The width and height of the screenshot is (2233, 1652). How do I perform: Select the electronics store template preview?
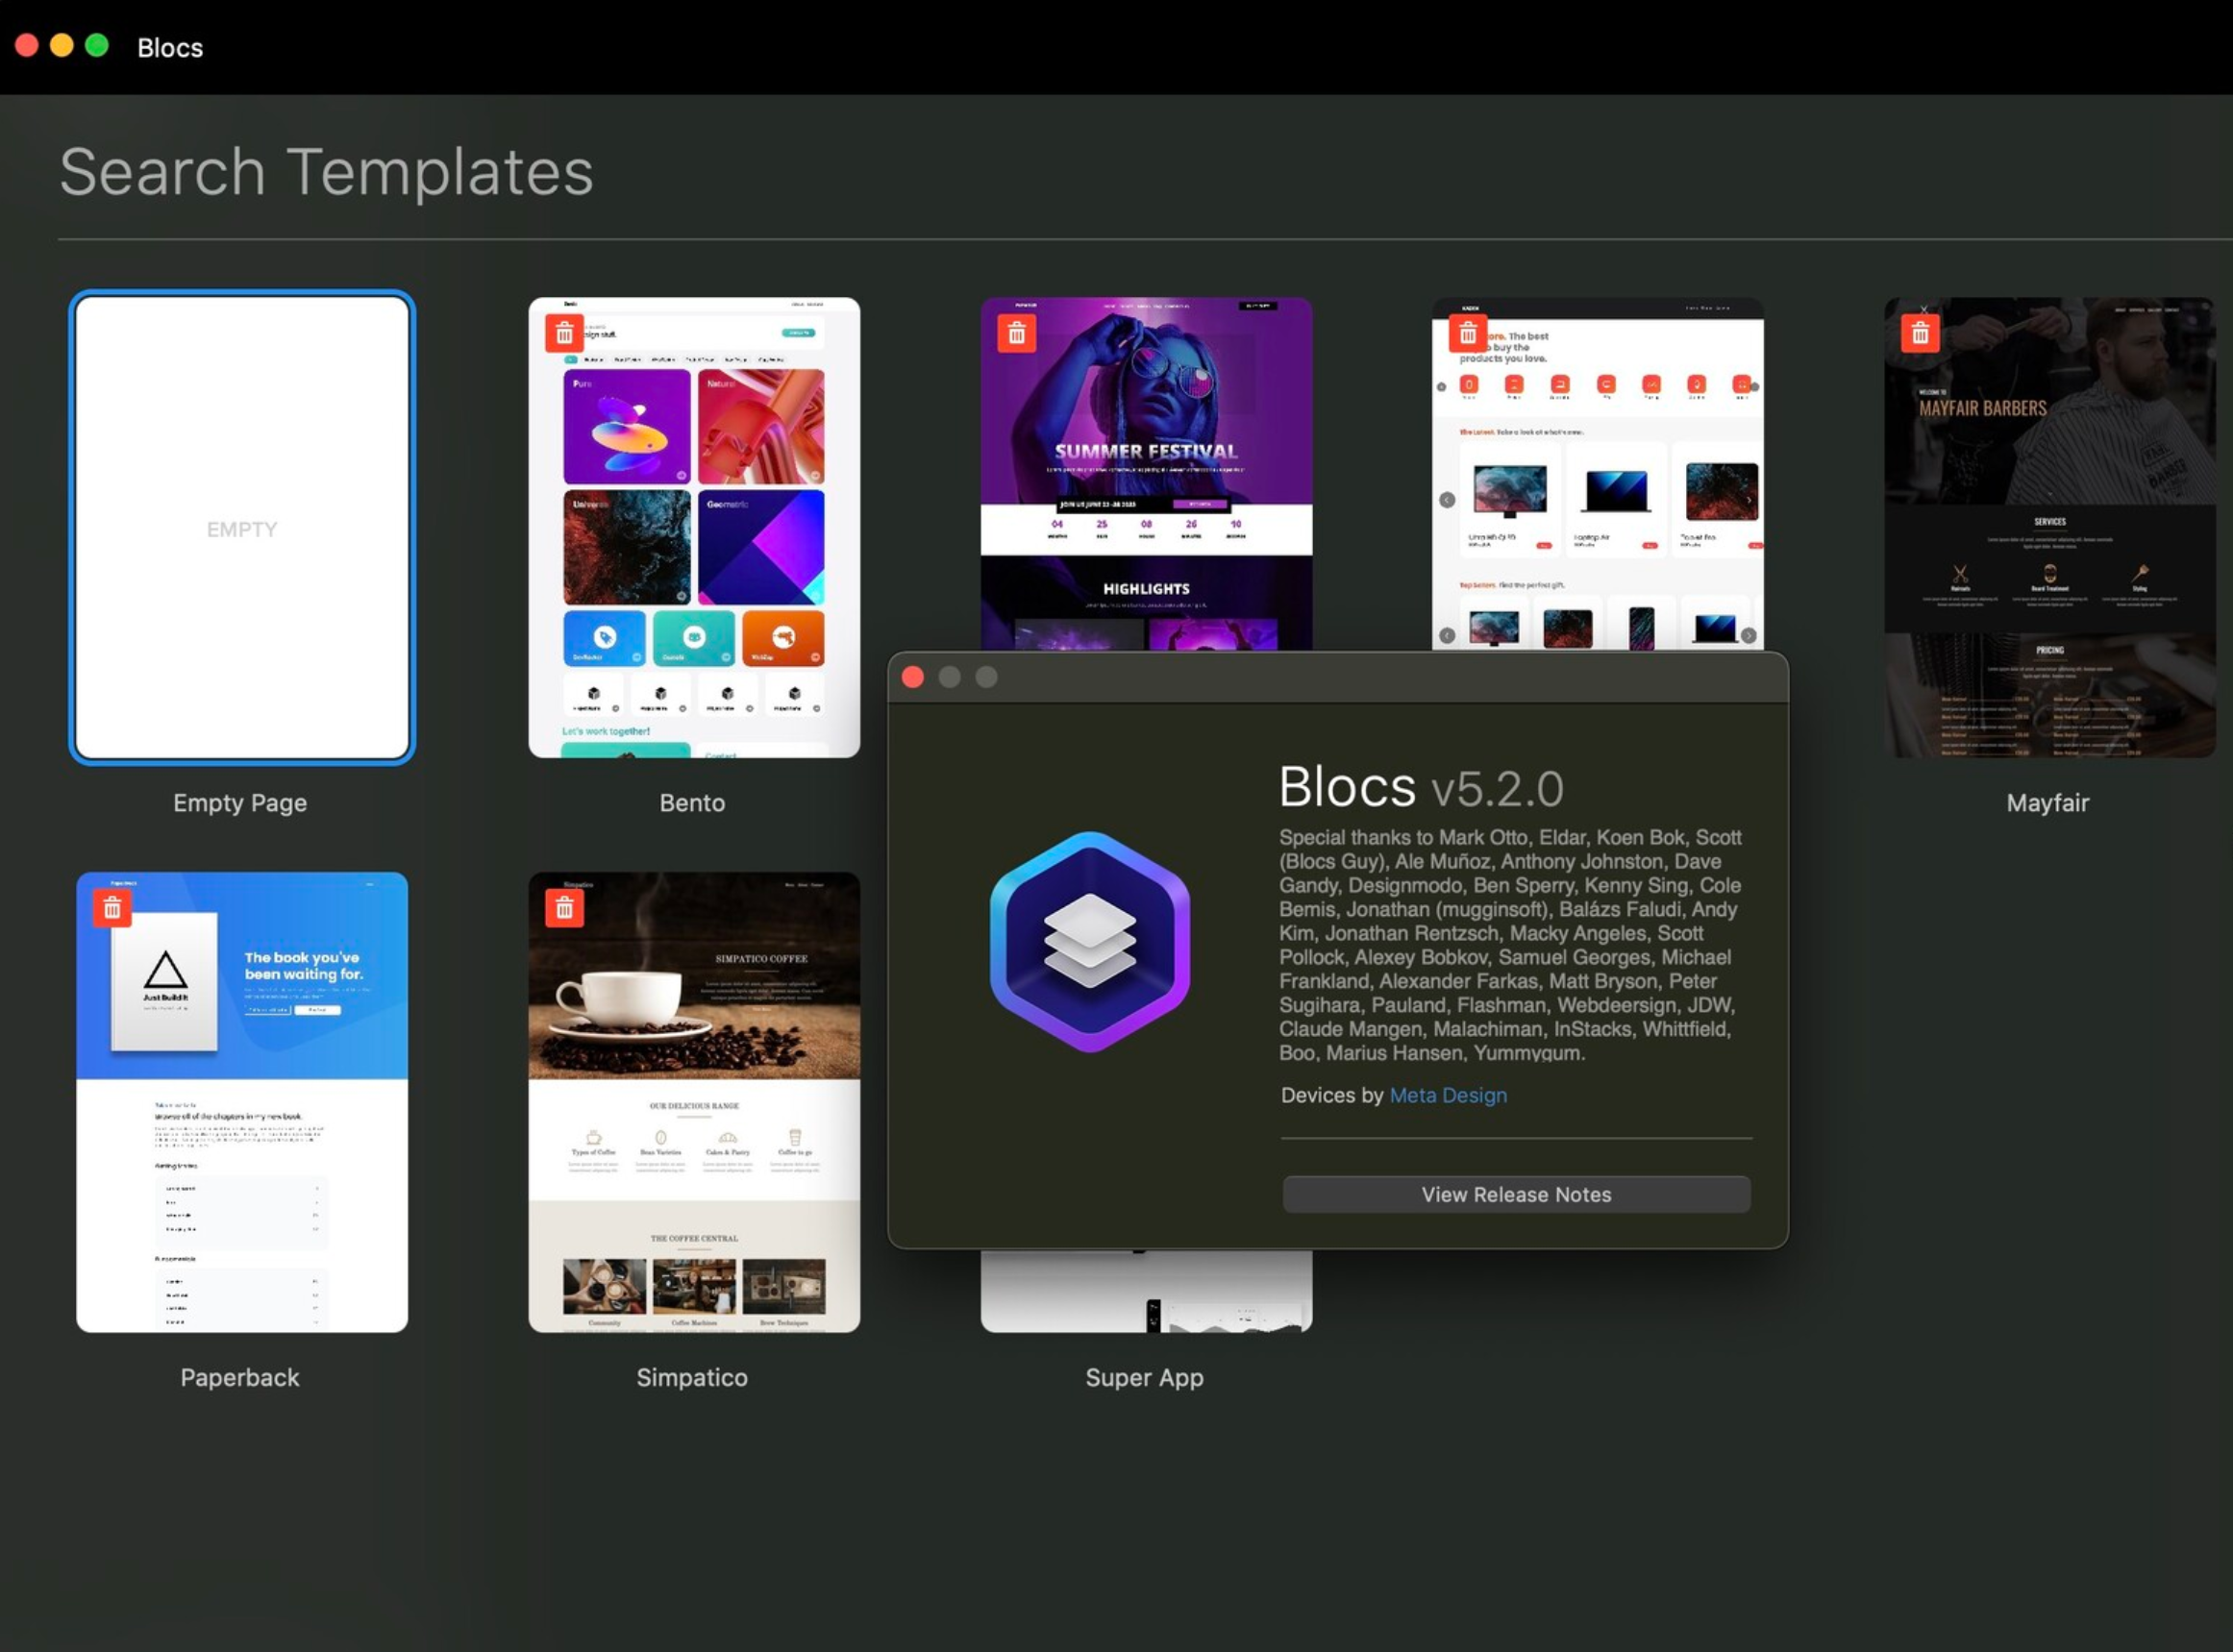click(1598, 474)
